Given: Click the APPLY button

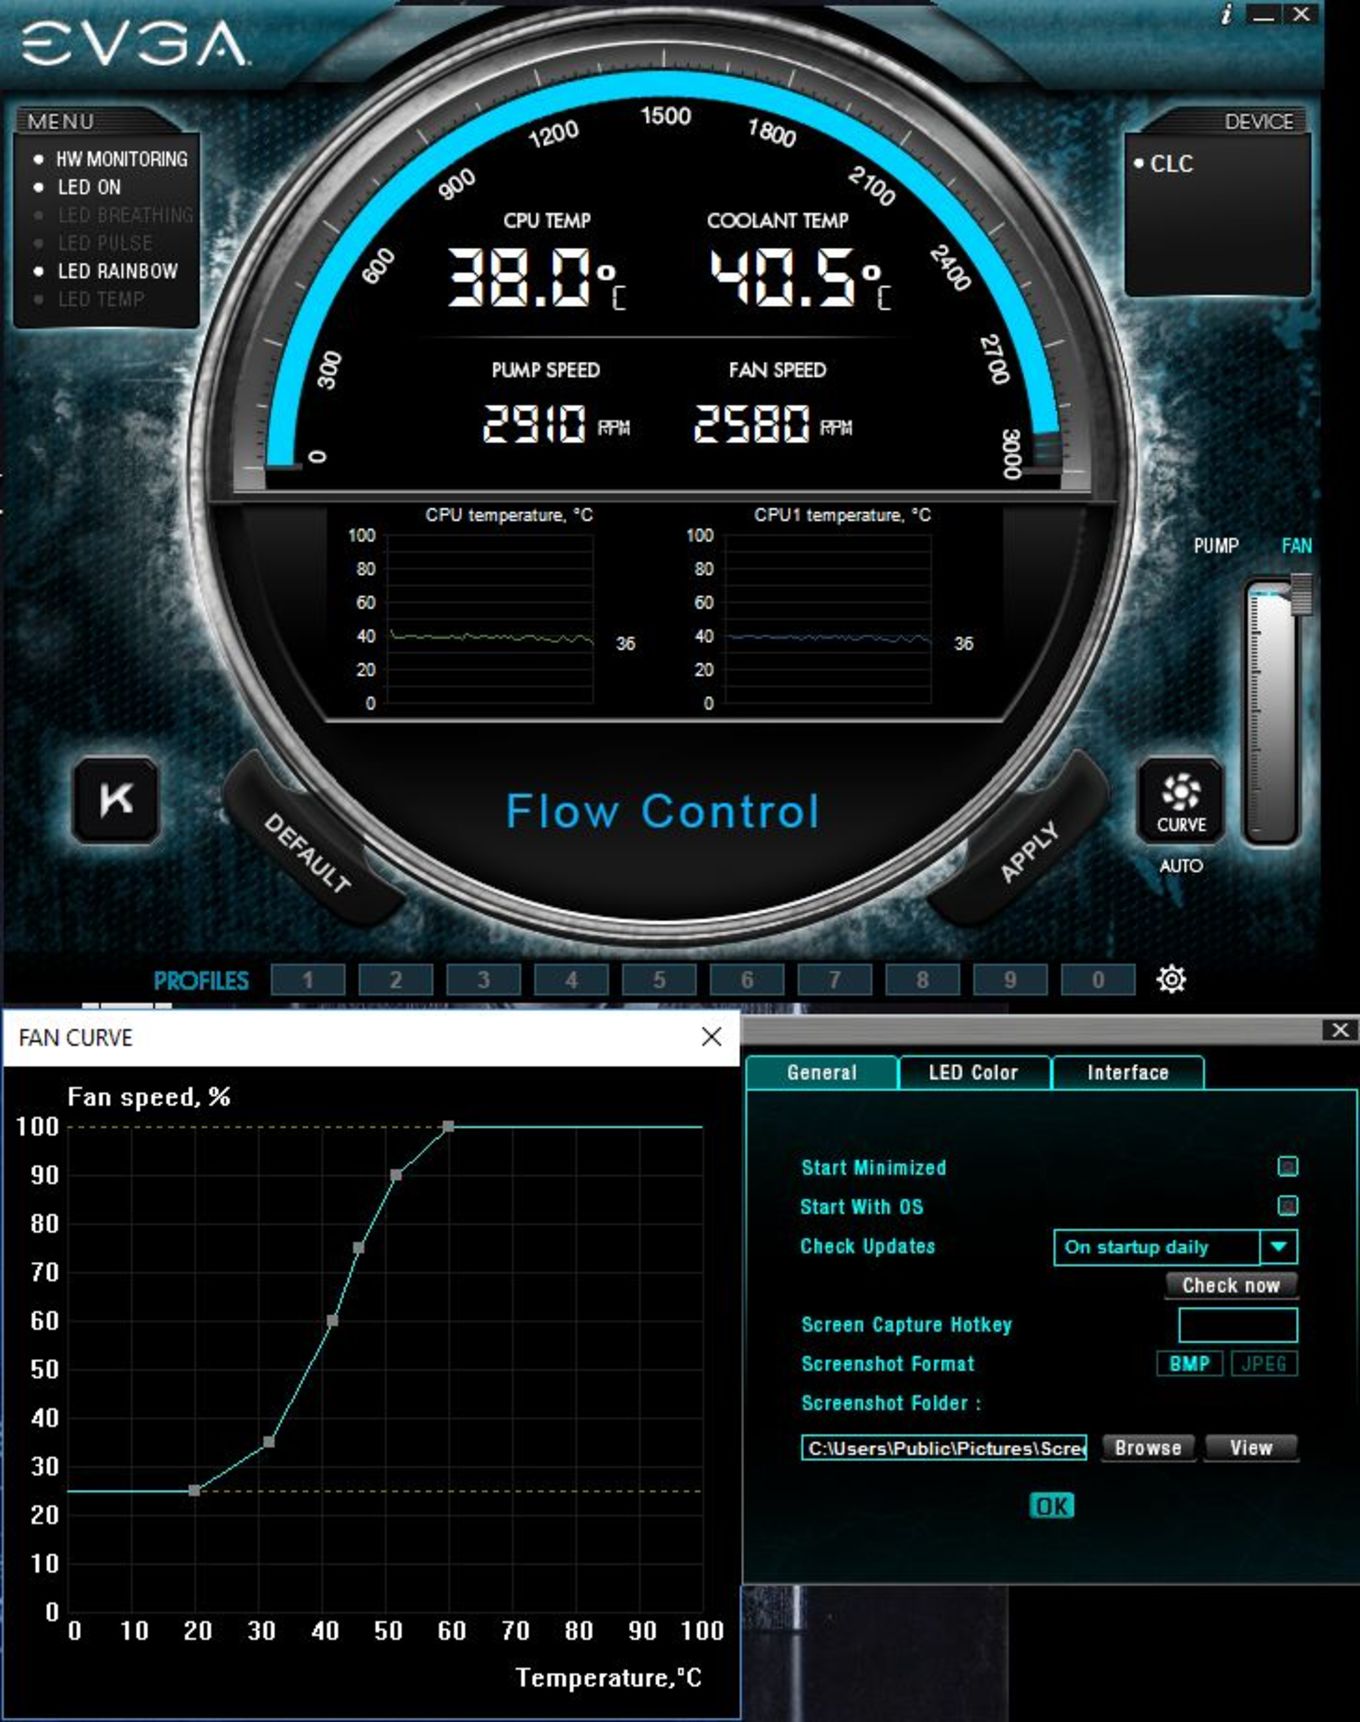Looking at the screenshot, I should pos(1029,852).
